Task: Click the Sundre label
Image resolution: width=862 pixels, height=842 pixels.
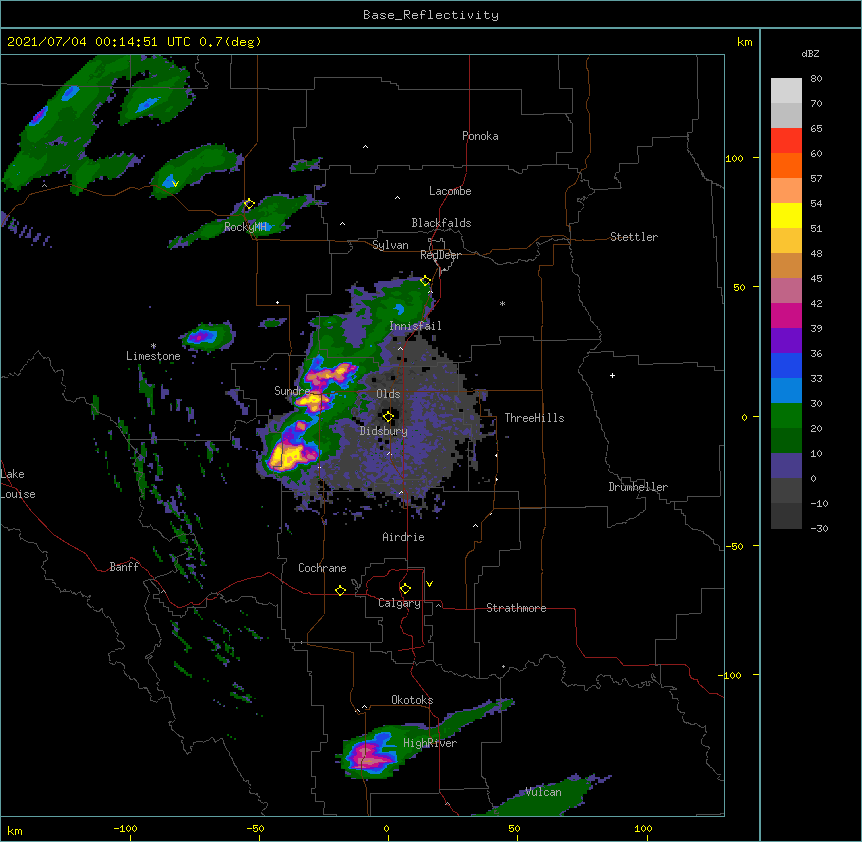Action: pos(292,391)
